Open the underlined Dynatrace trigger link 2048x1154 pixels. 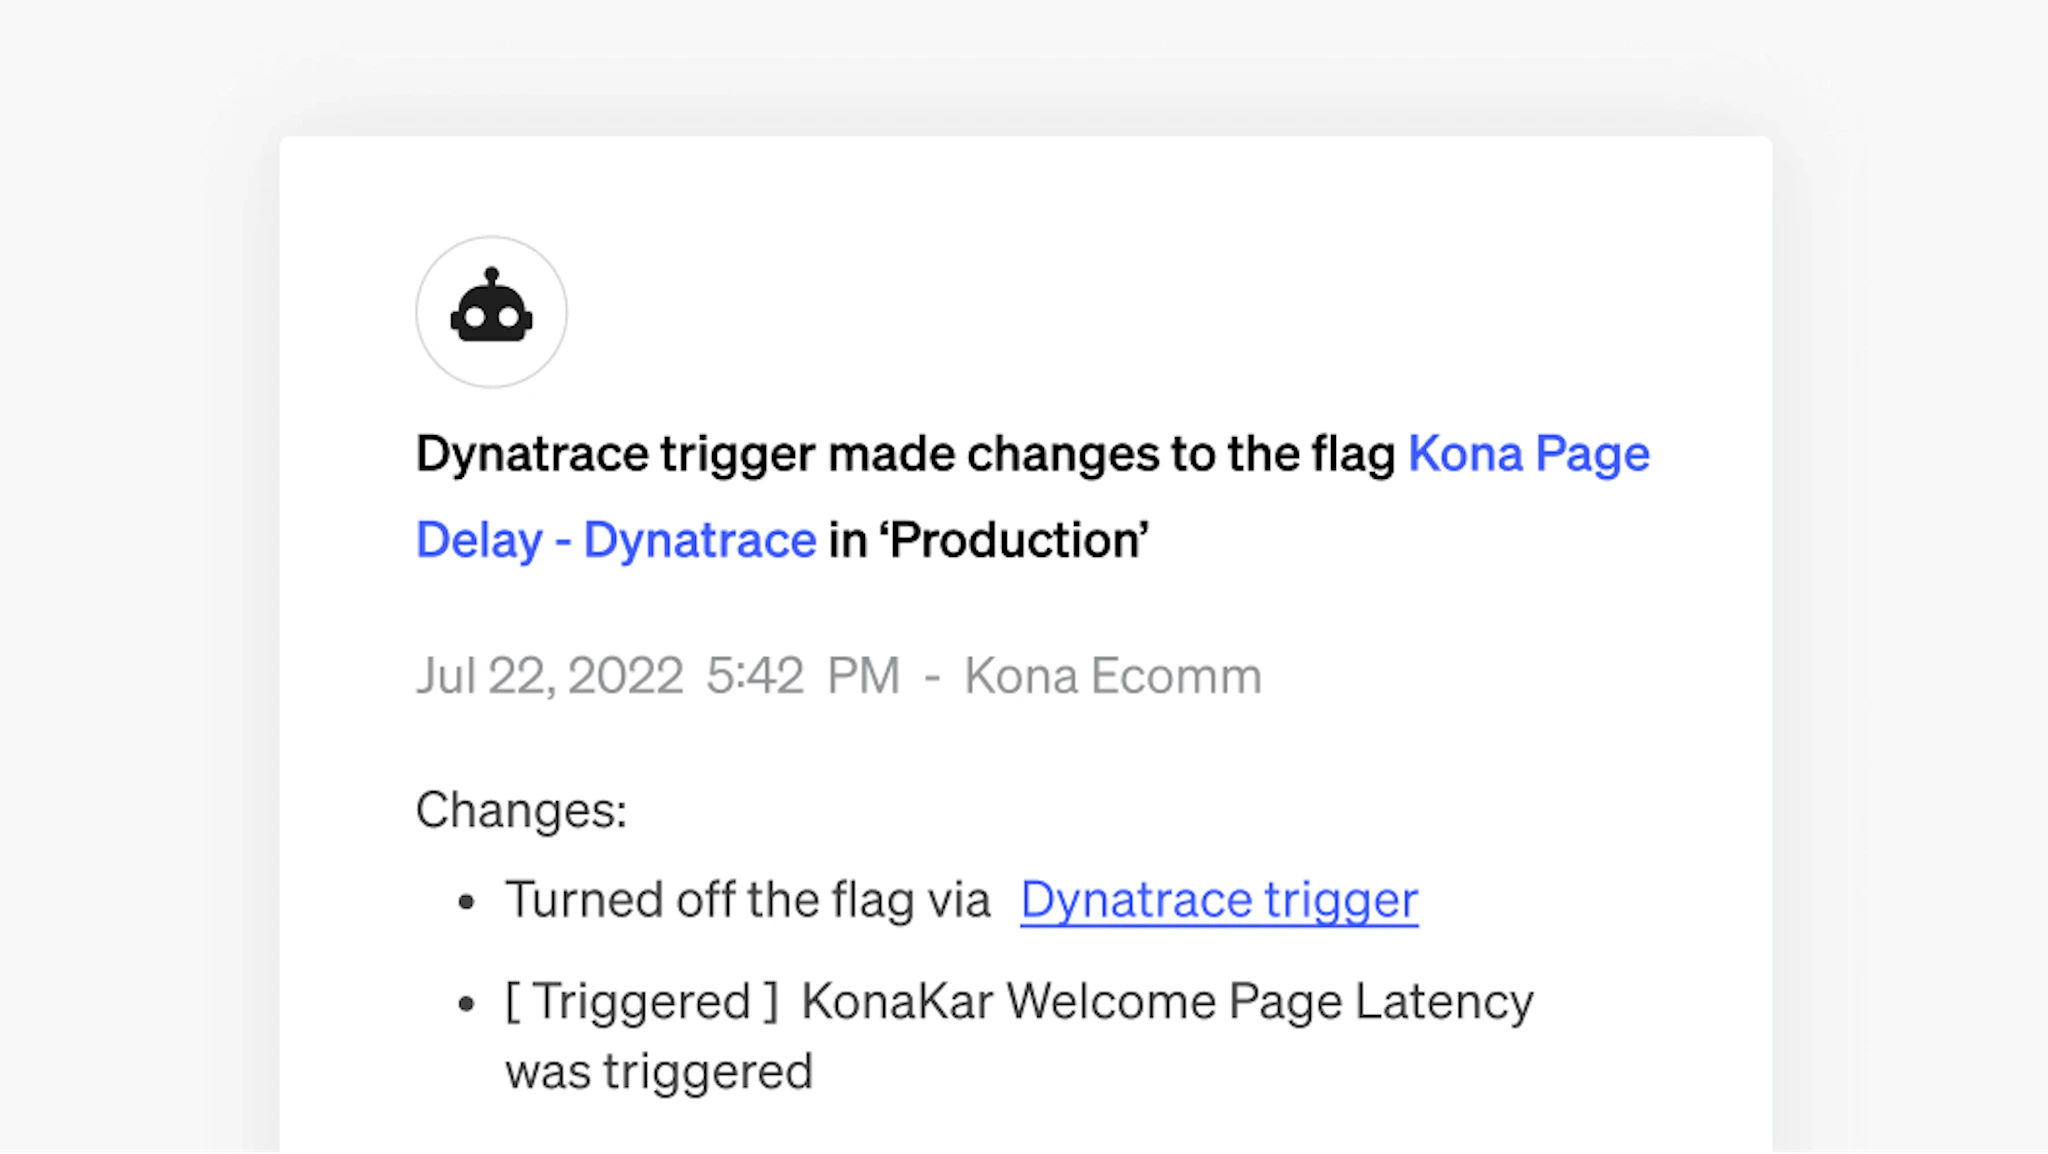(1218, 900)
